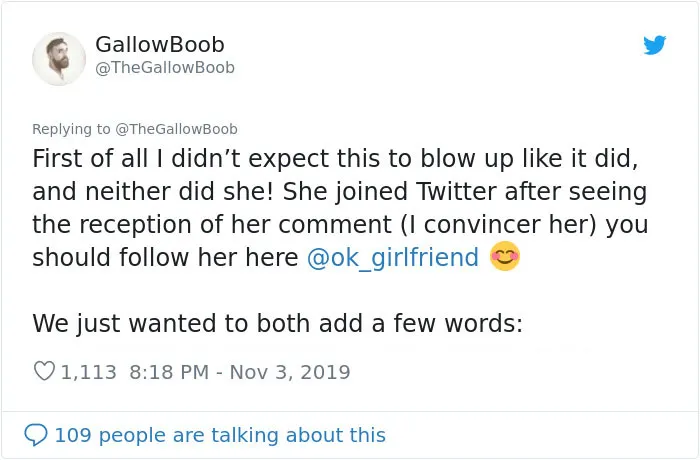Click the blushing smiley emoji
Image resolution: width=700 pixels, height=460 pixels.
(505, 256)
